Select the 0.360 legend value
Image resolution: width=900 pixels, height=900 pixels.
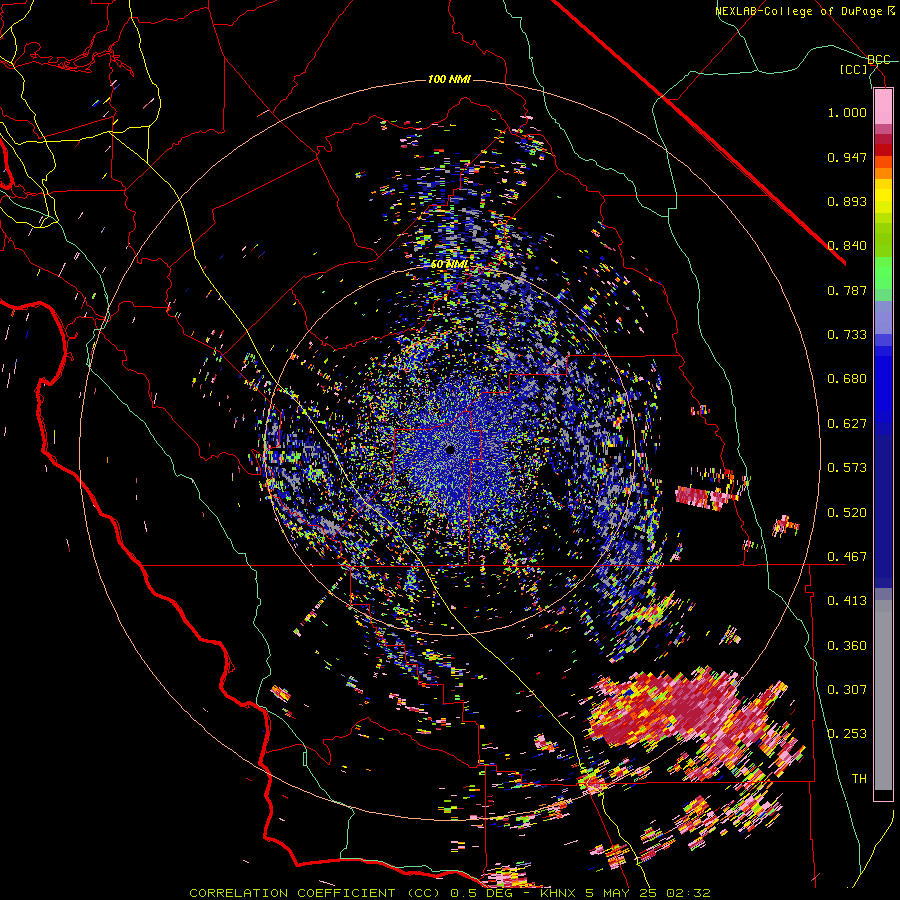[847, 646]
